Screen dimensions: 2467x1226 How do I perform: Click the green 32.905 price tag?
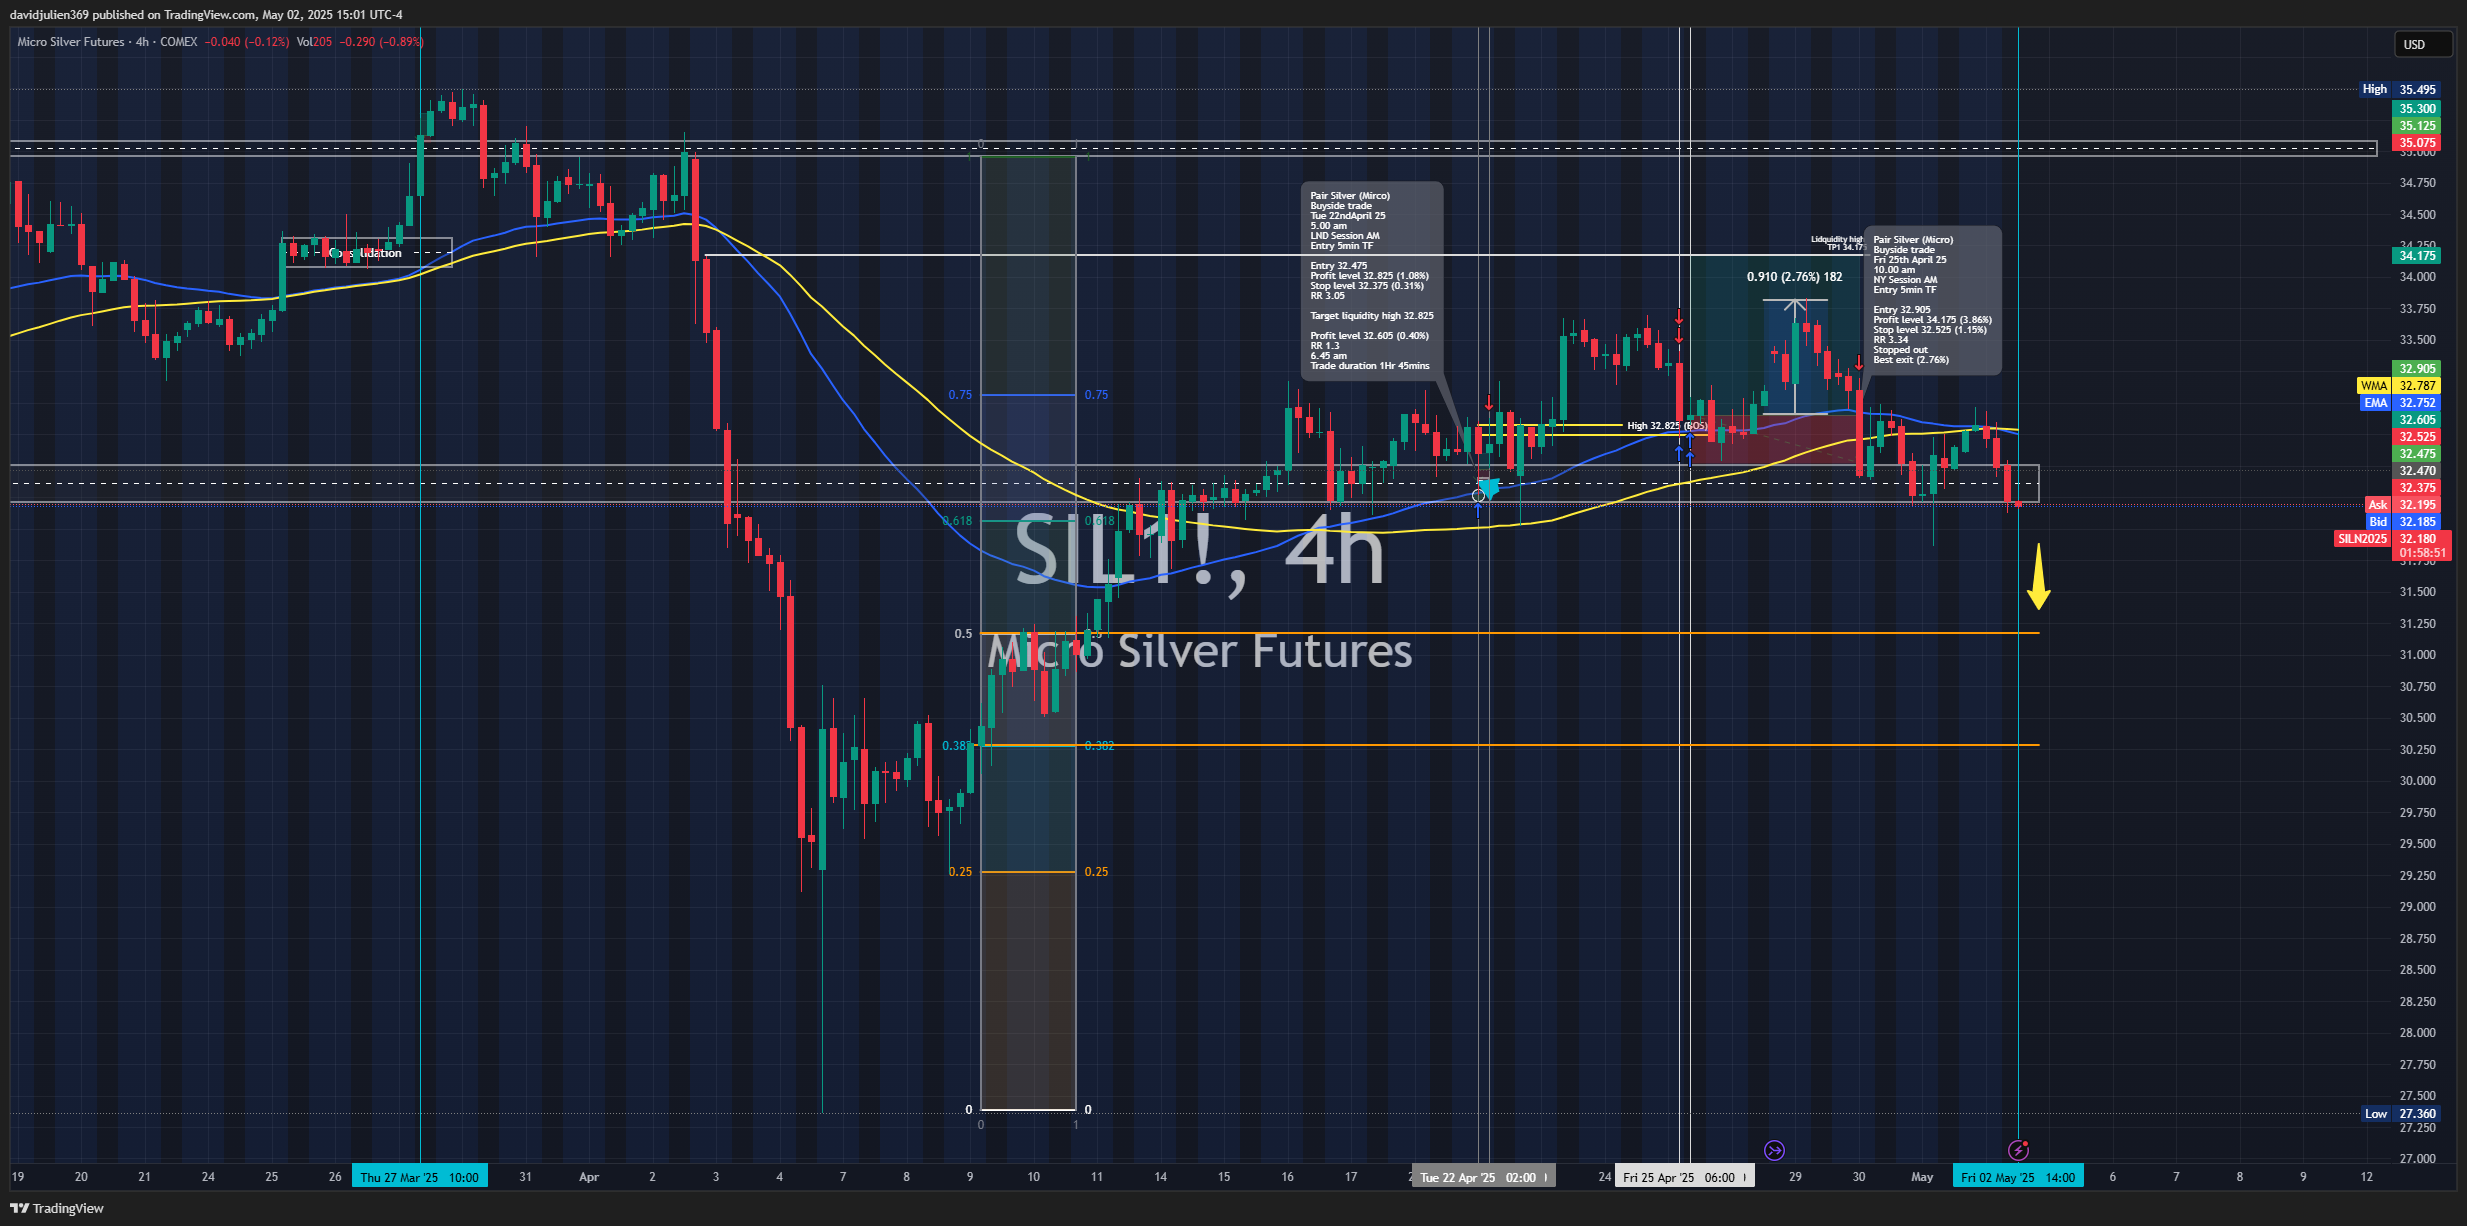point(2417,368)
